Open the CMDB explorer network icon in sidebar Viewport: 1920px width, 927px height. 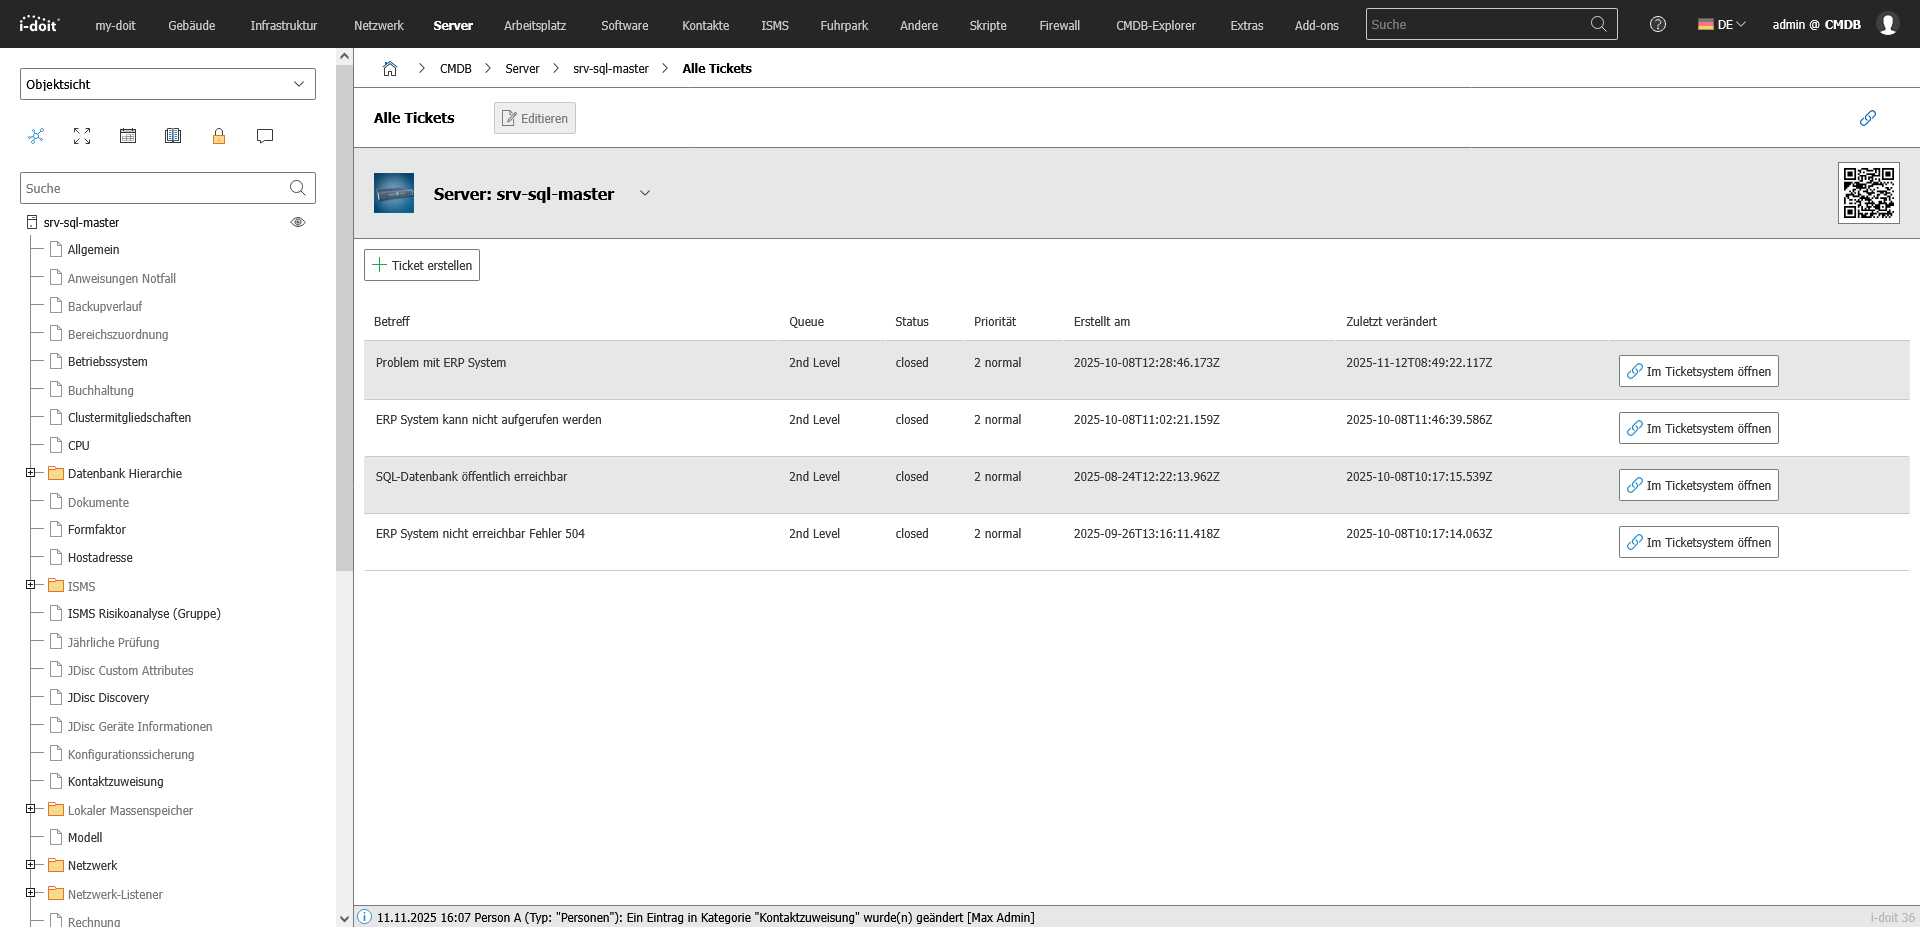click(36, 136)
